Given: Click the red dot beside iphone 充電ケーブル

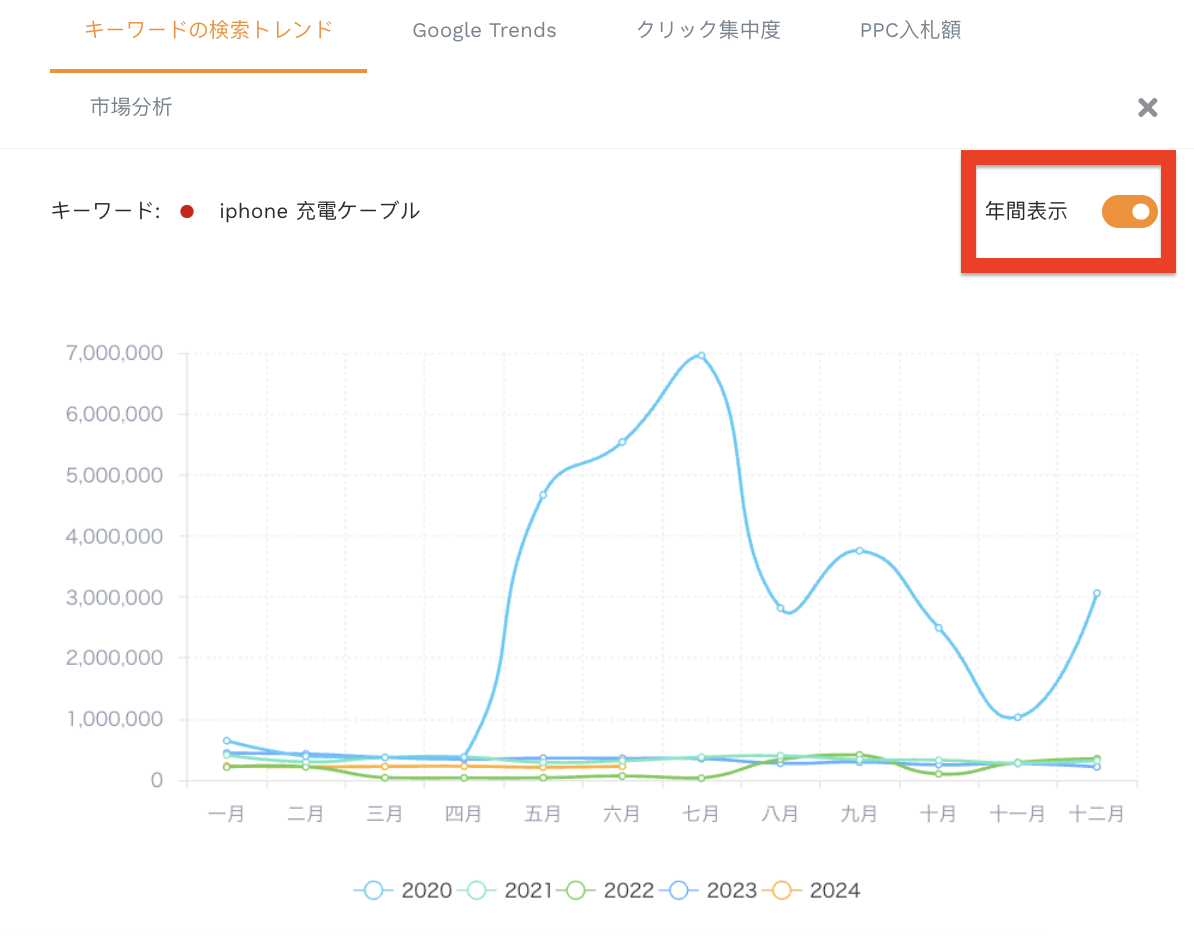Looking at the screenshot, I should (x=187, y=212).
